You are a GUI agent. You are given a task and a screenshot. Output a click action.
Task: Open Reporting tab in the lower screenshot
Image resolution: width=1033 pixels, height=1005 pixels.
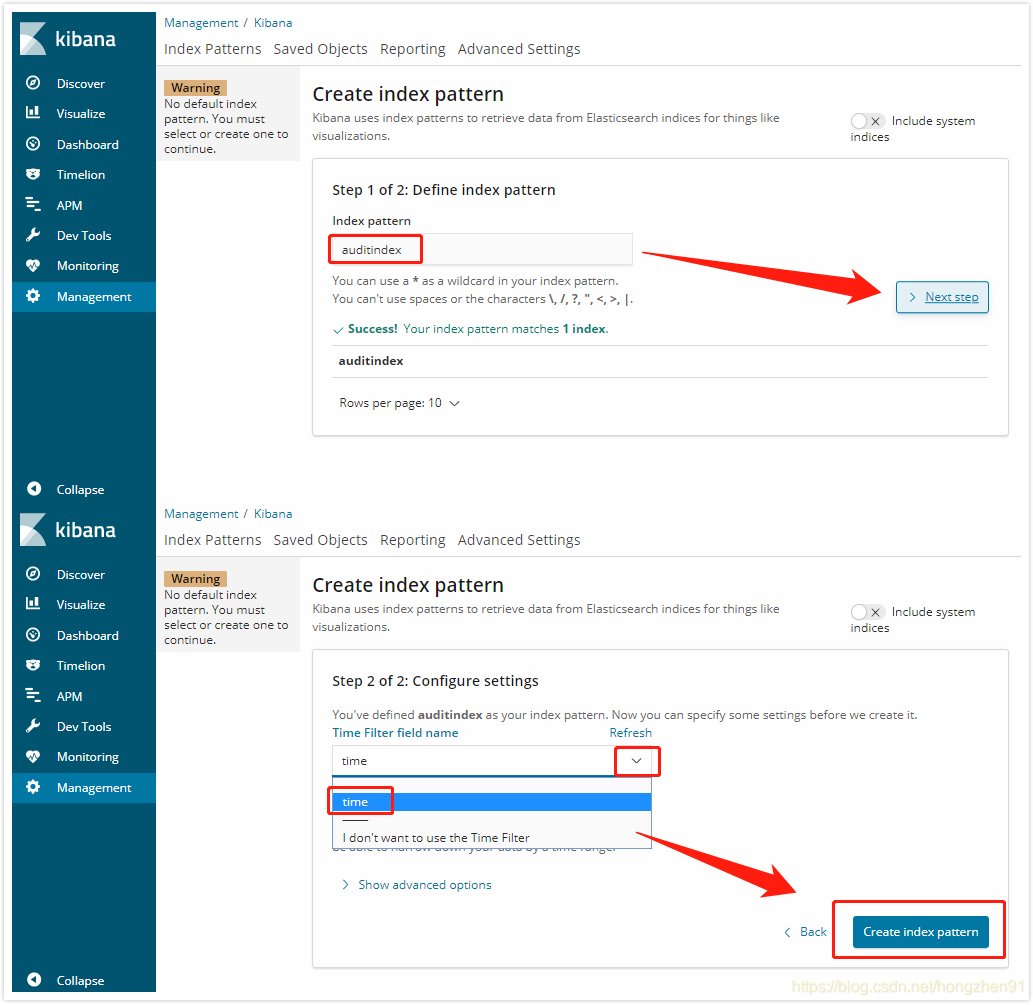(x=412, y=540)
